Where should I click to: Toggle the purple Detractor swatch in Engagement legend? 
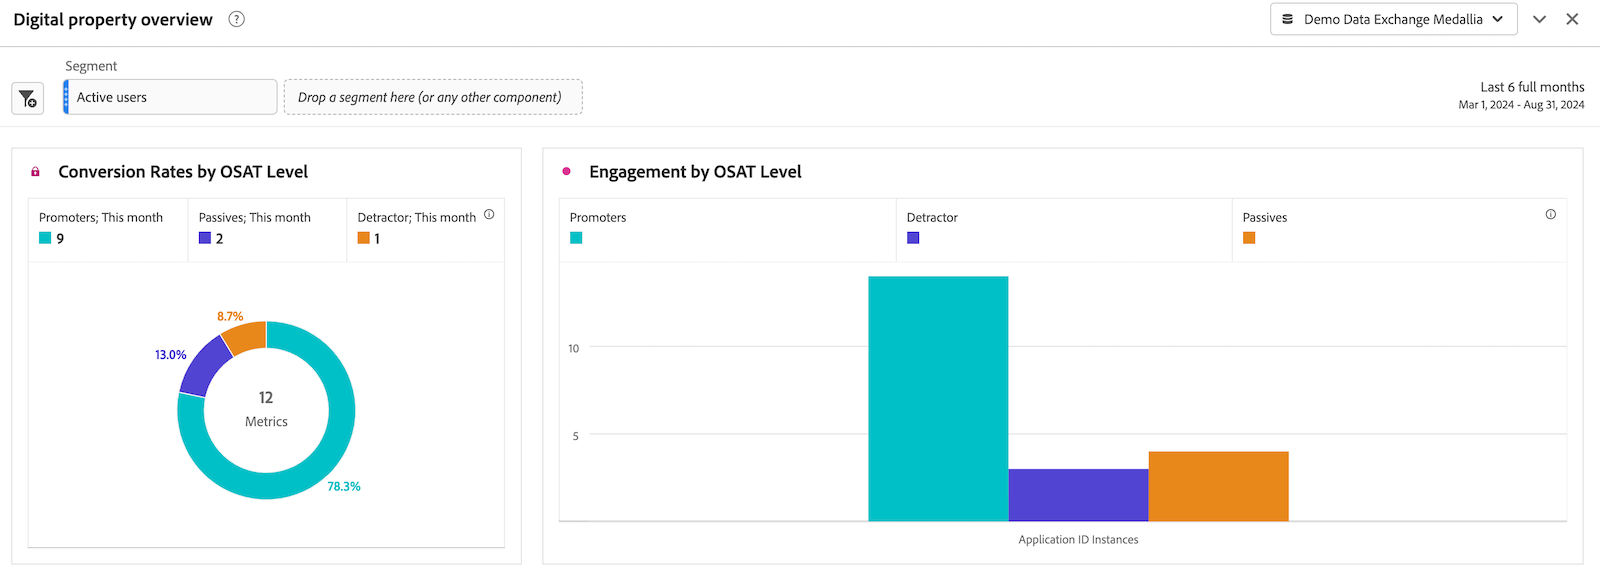pos(913,238)
